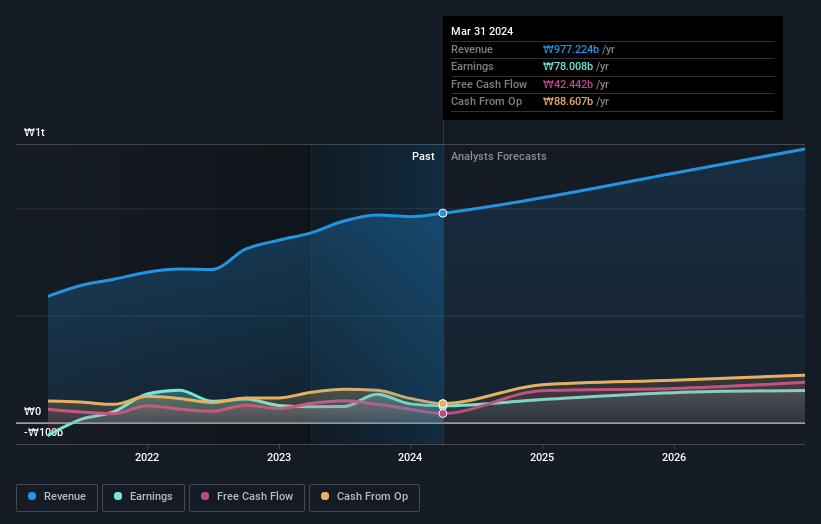This screenshot has height=524, width=821.
Task: Click the Mar 31 2024 tooltip date
Action: (x=482, y=31)
